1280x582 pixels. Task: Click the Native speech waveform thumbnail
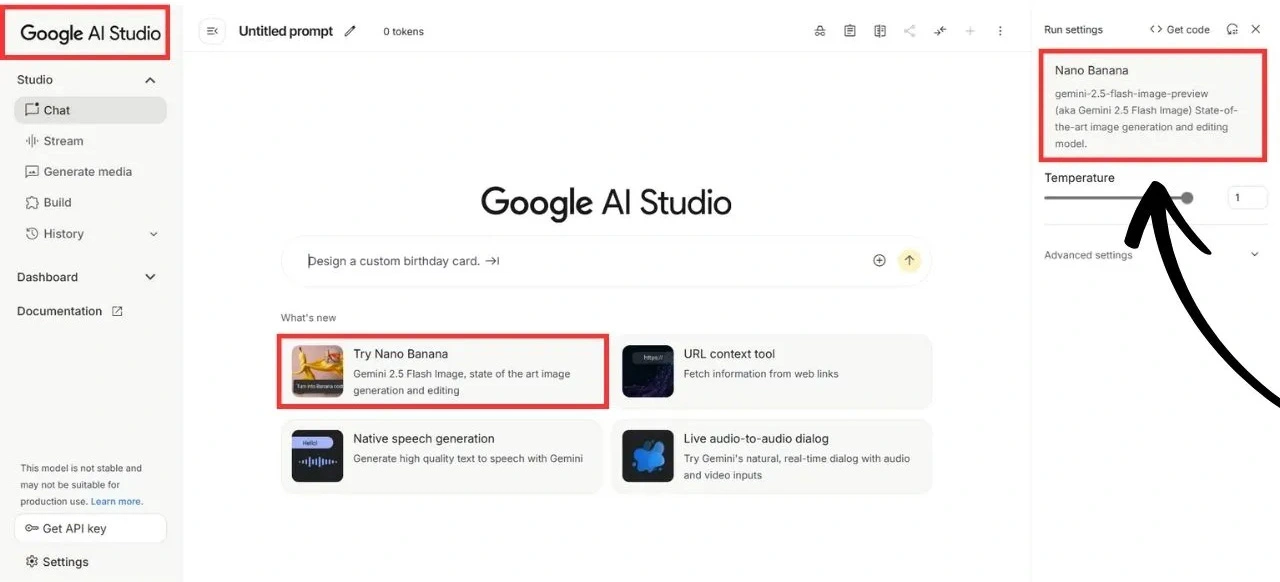pos(318,456)
